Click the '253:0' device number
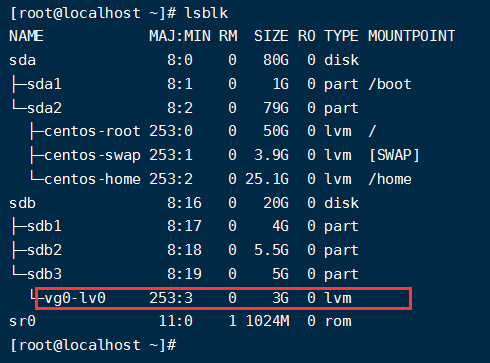The image size is (490, 363). click(171, 131)
